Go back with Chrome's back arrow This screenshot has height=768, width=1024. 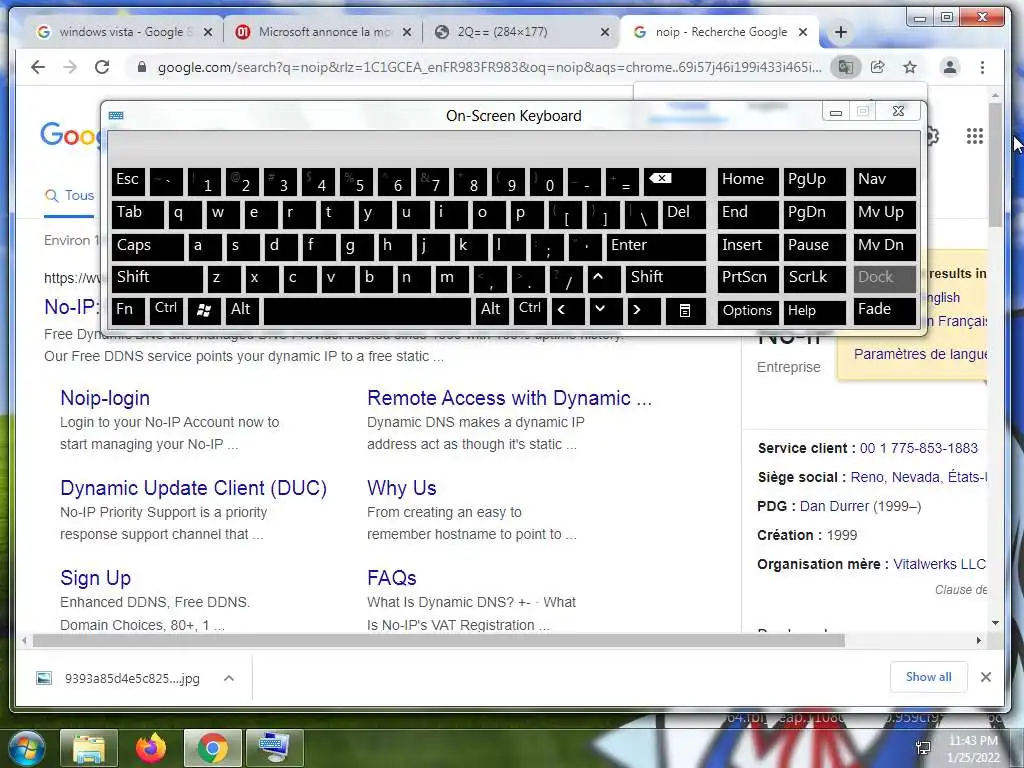pyautogui.click(x=38, y=67)
